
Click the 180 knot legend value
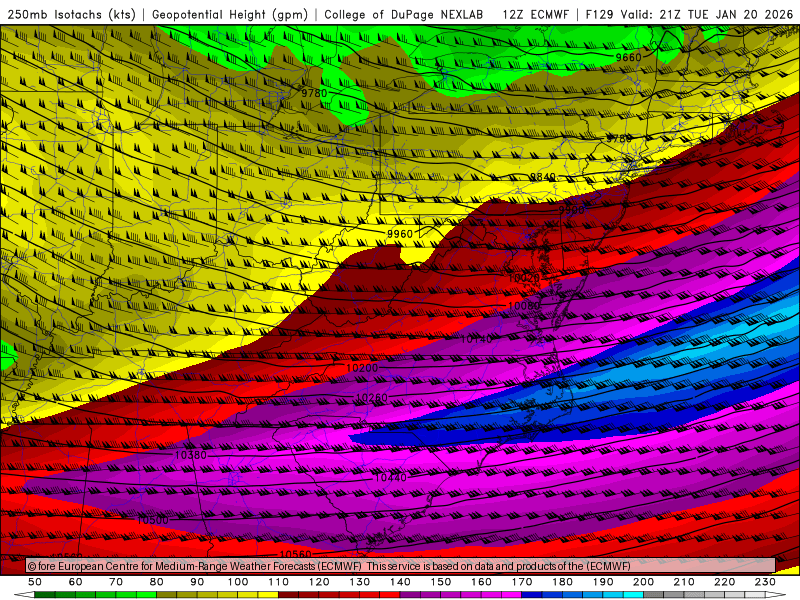562,582
